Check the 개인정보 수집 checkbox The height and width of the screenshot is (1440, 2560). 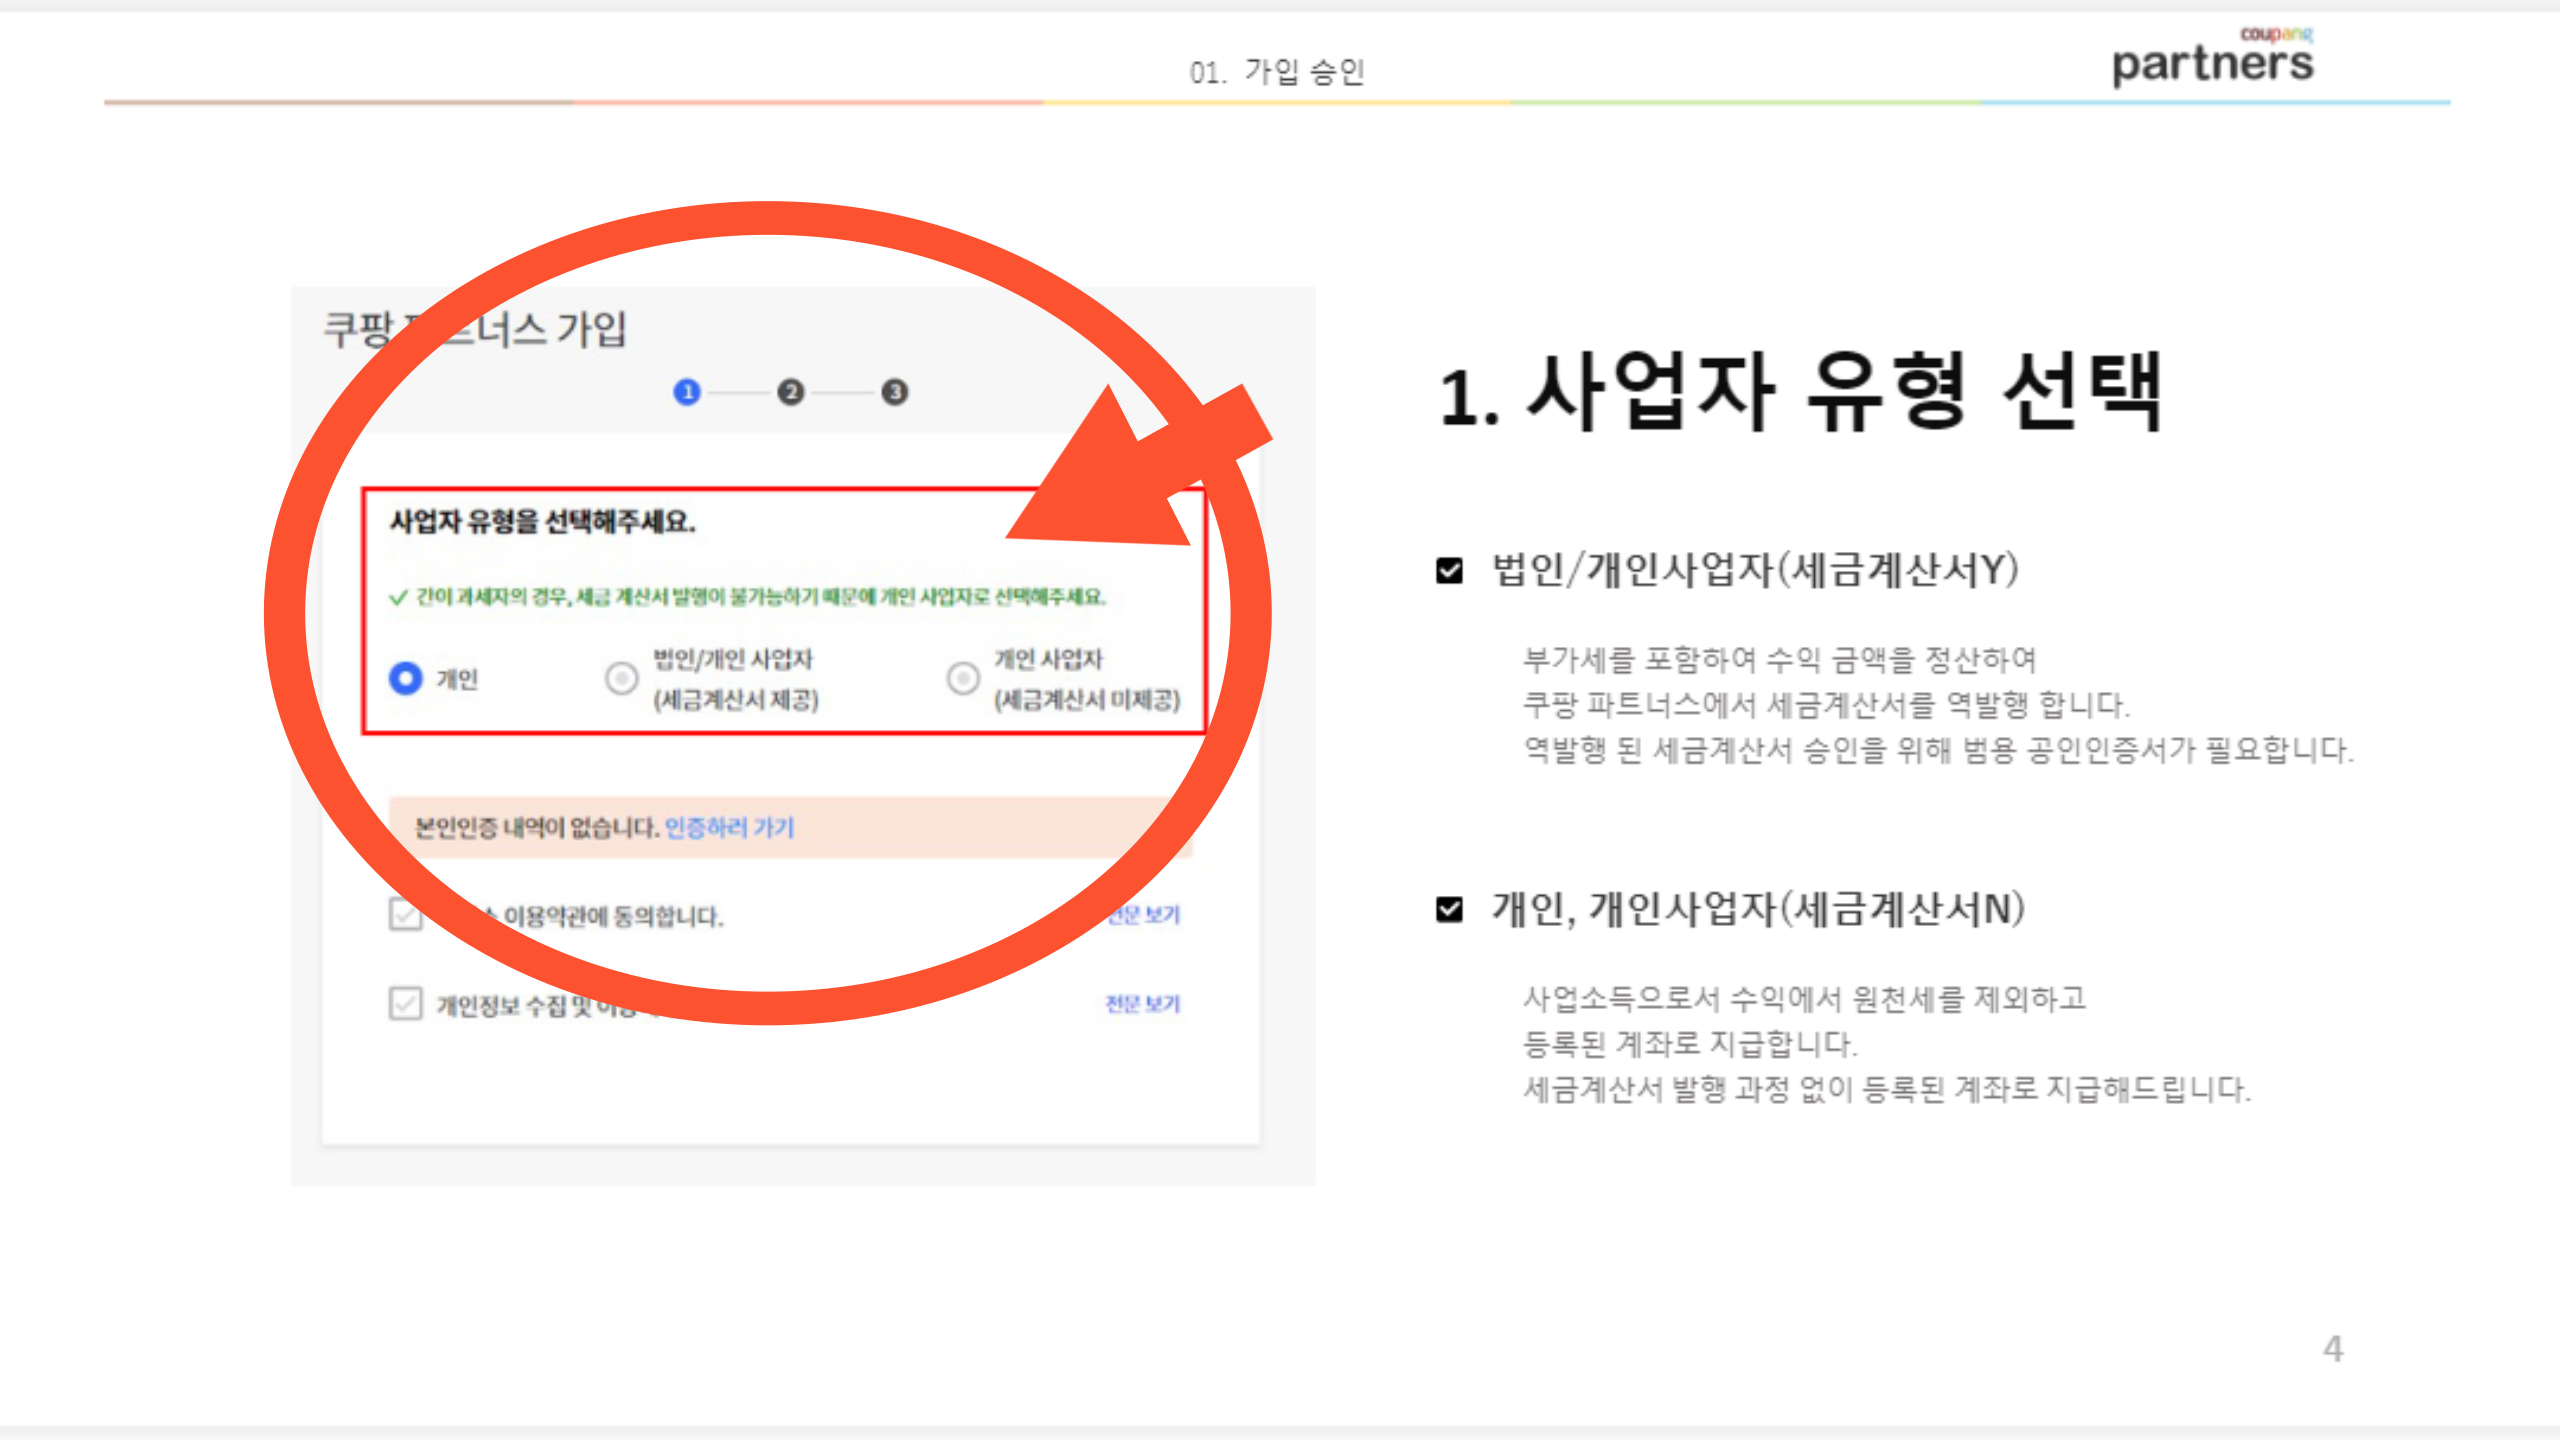pos(405,1003)
